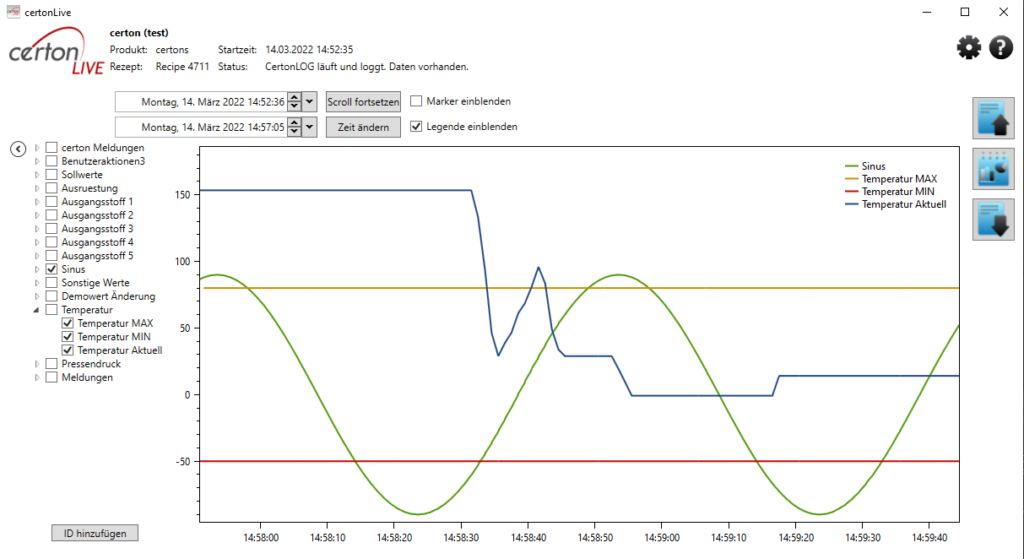Maximize the certonLive window
Viewport: 1024px width, 559px height.
[x=965, y=12]
